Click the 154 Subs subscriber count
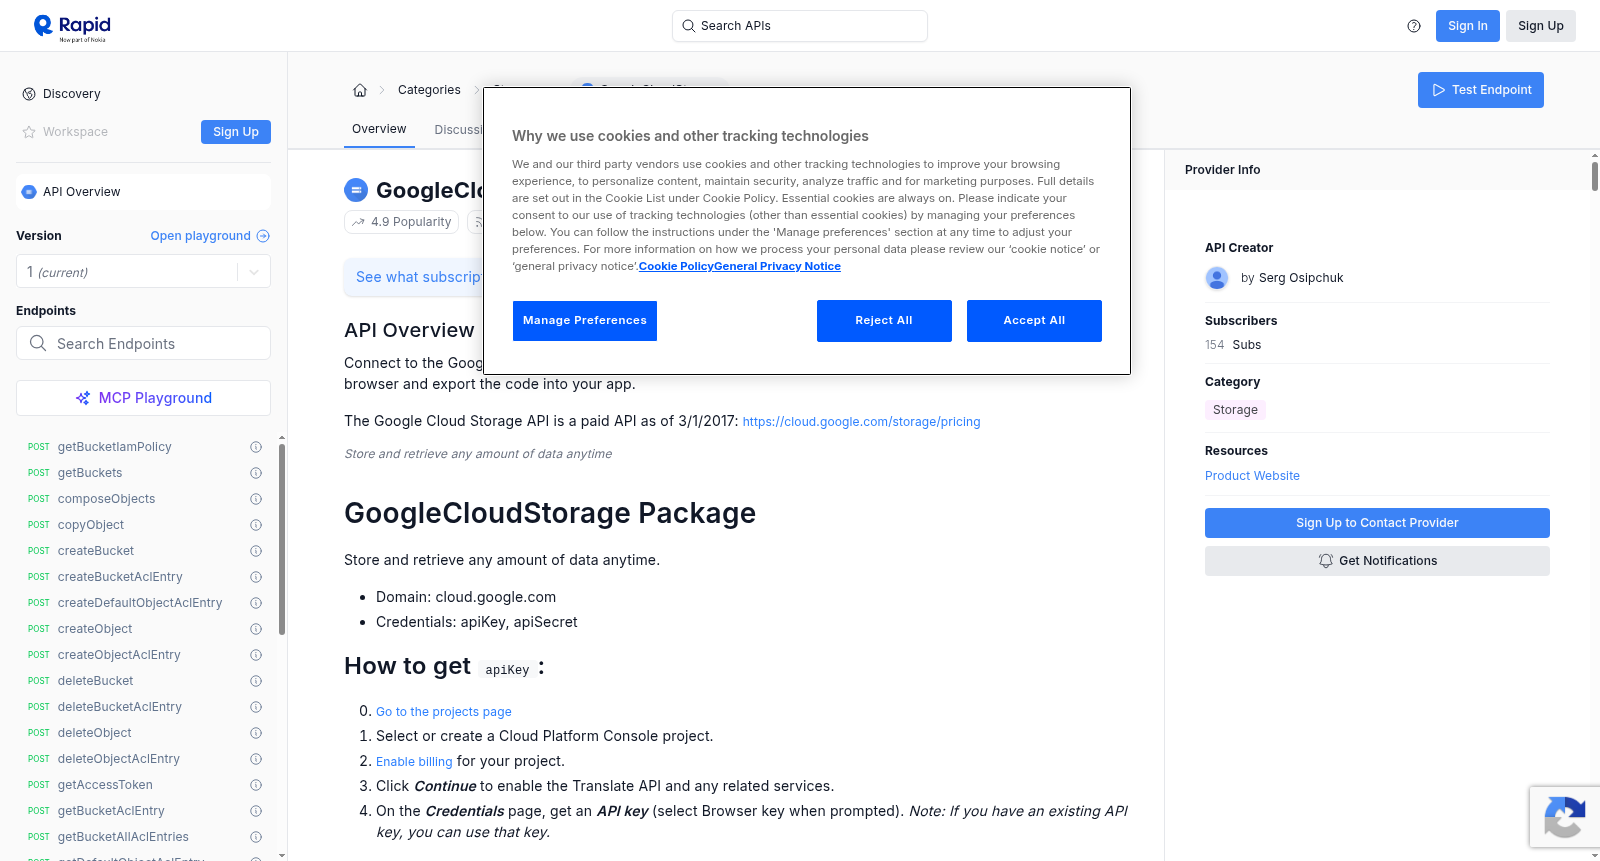The image size is (1600, 861). [x=1233, y=345]
